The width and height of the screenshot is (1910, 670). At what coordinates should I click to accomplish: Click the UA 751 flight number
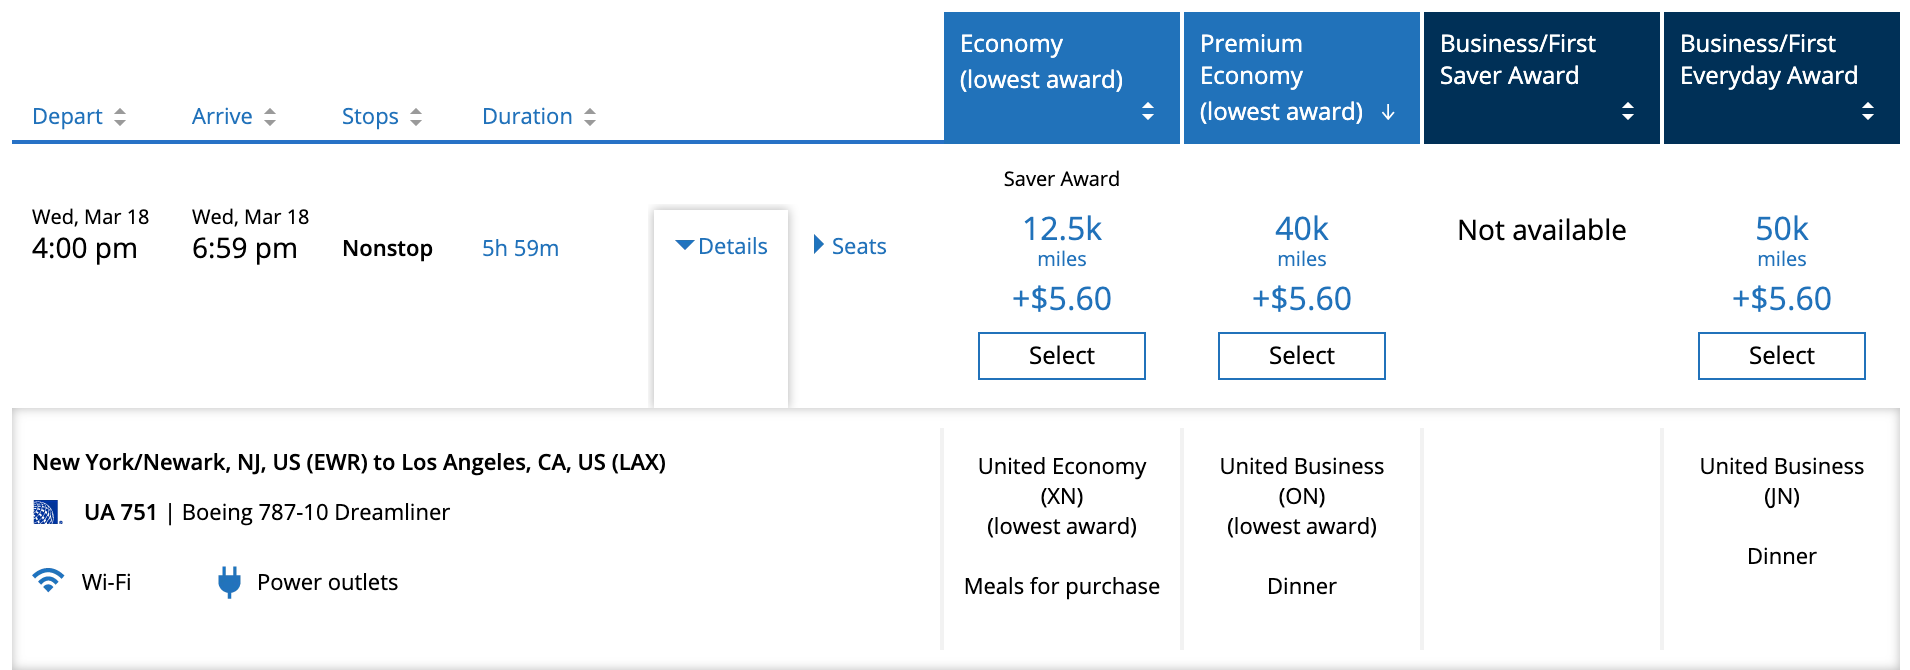tap(120, 512)
